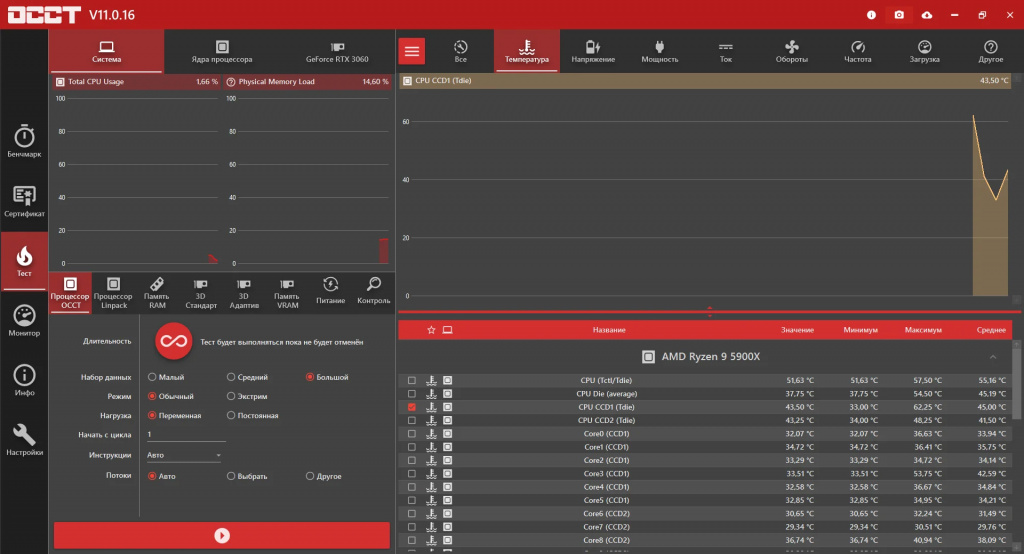Select 3D Стандарт test

200,293
